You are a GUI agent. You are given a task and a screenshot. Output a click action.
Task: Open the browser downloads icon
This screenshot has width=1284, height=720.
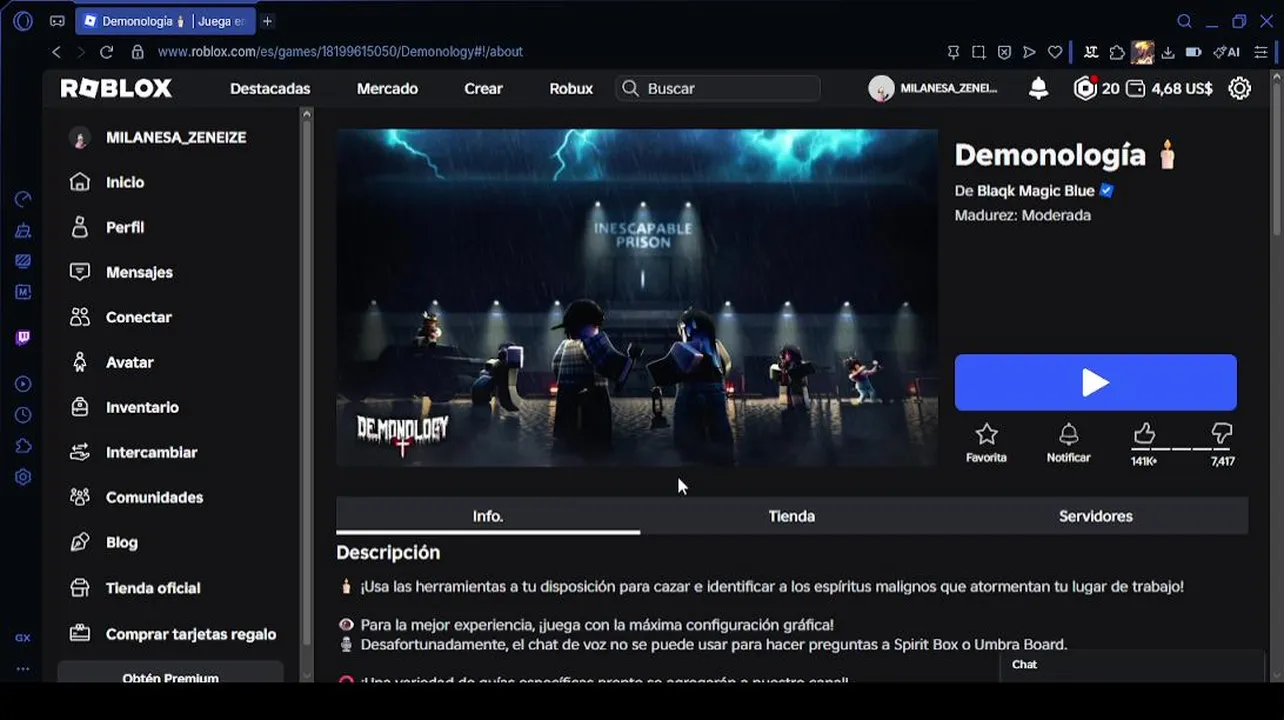1168,52
